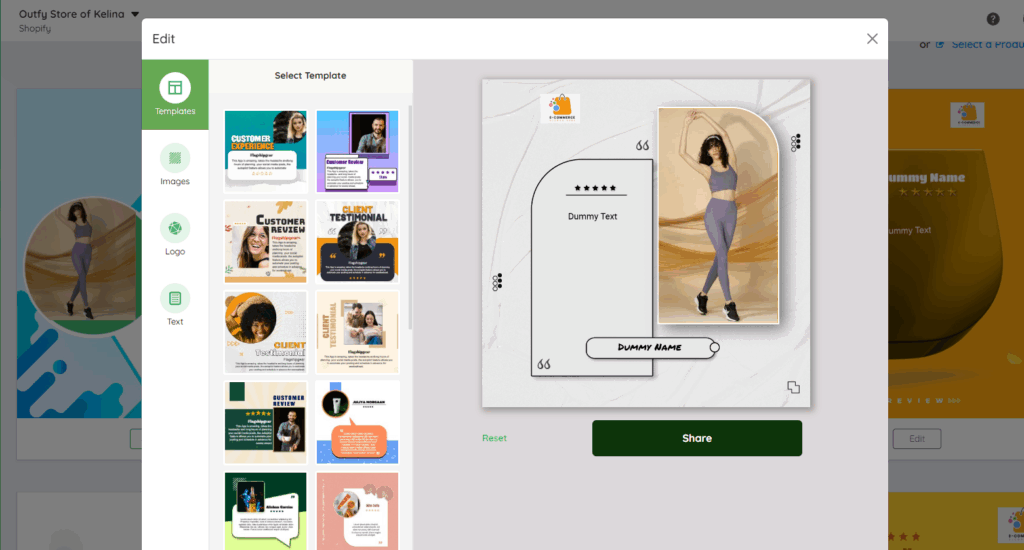Choose the Client Testimonial orange-black template
The width and height of the screenshot is (1024, 550).
point(357,241)
